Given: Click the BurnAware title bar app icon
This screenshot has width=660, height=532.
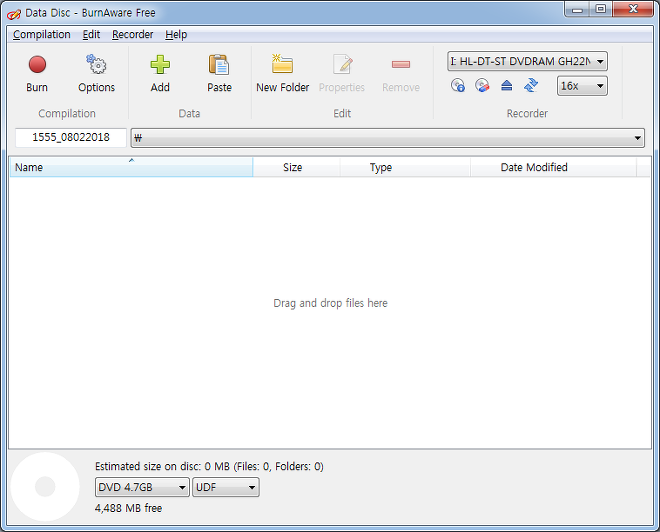Looking at the screenshot, I should 14,14.
